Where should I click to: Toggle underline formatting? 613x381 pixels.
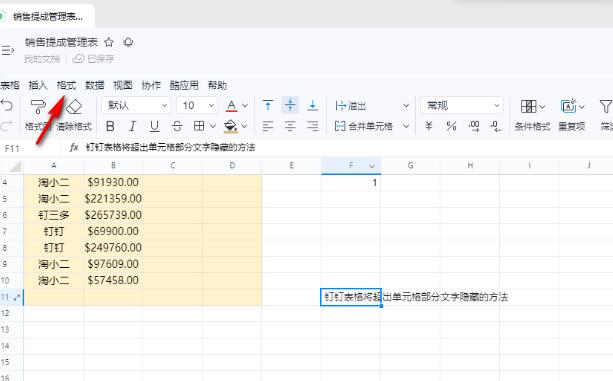(x=154, y=126)
